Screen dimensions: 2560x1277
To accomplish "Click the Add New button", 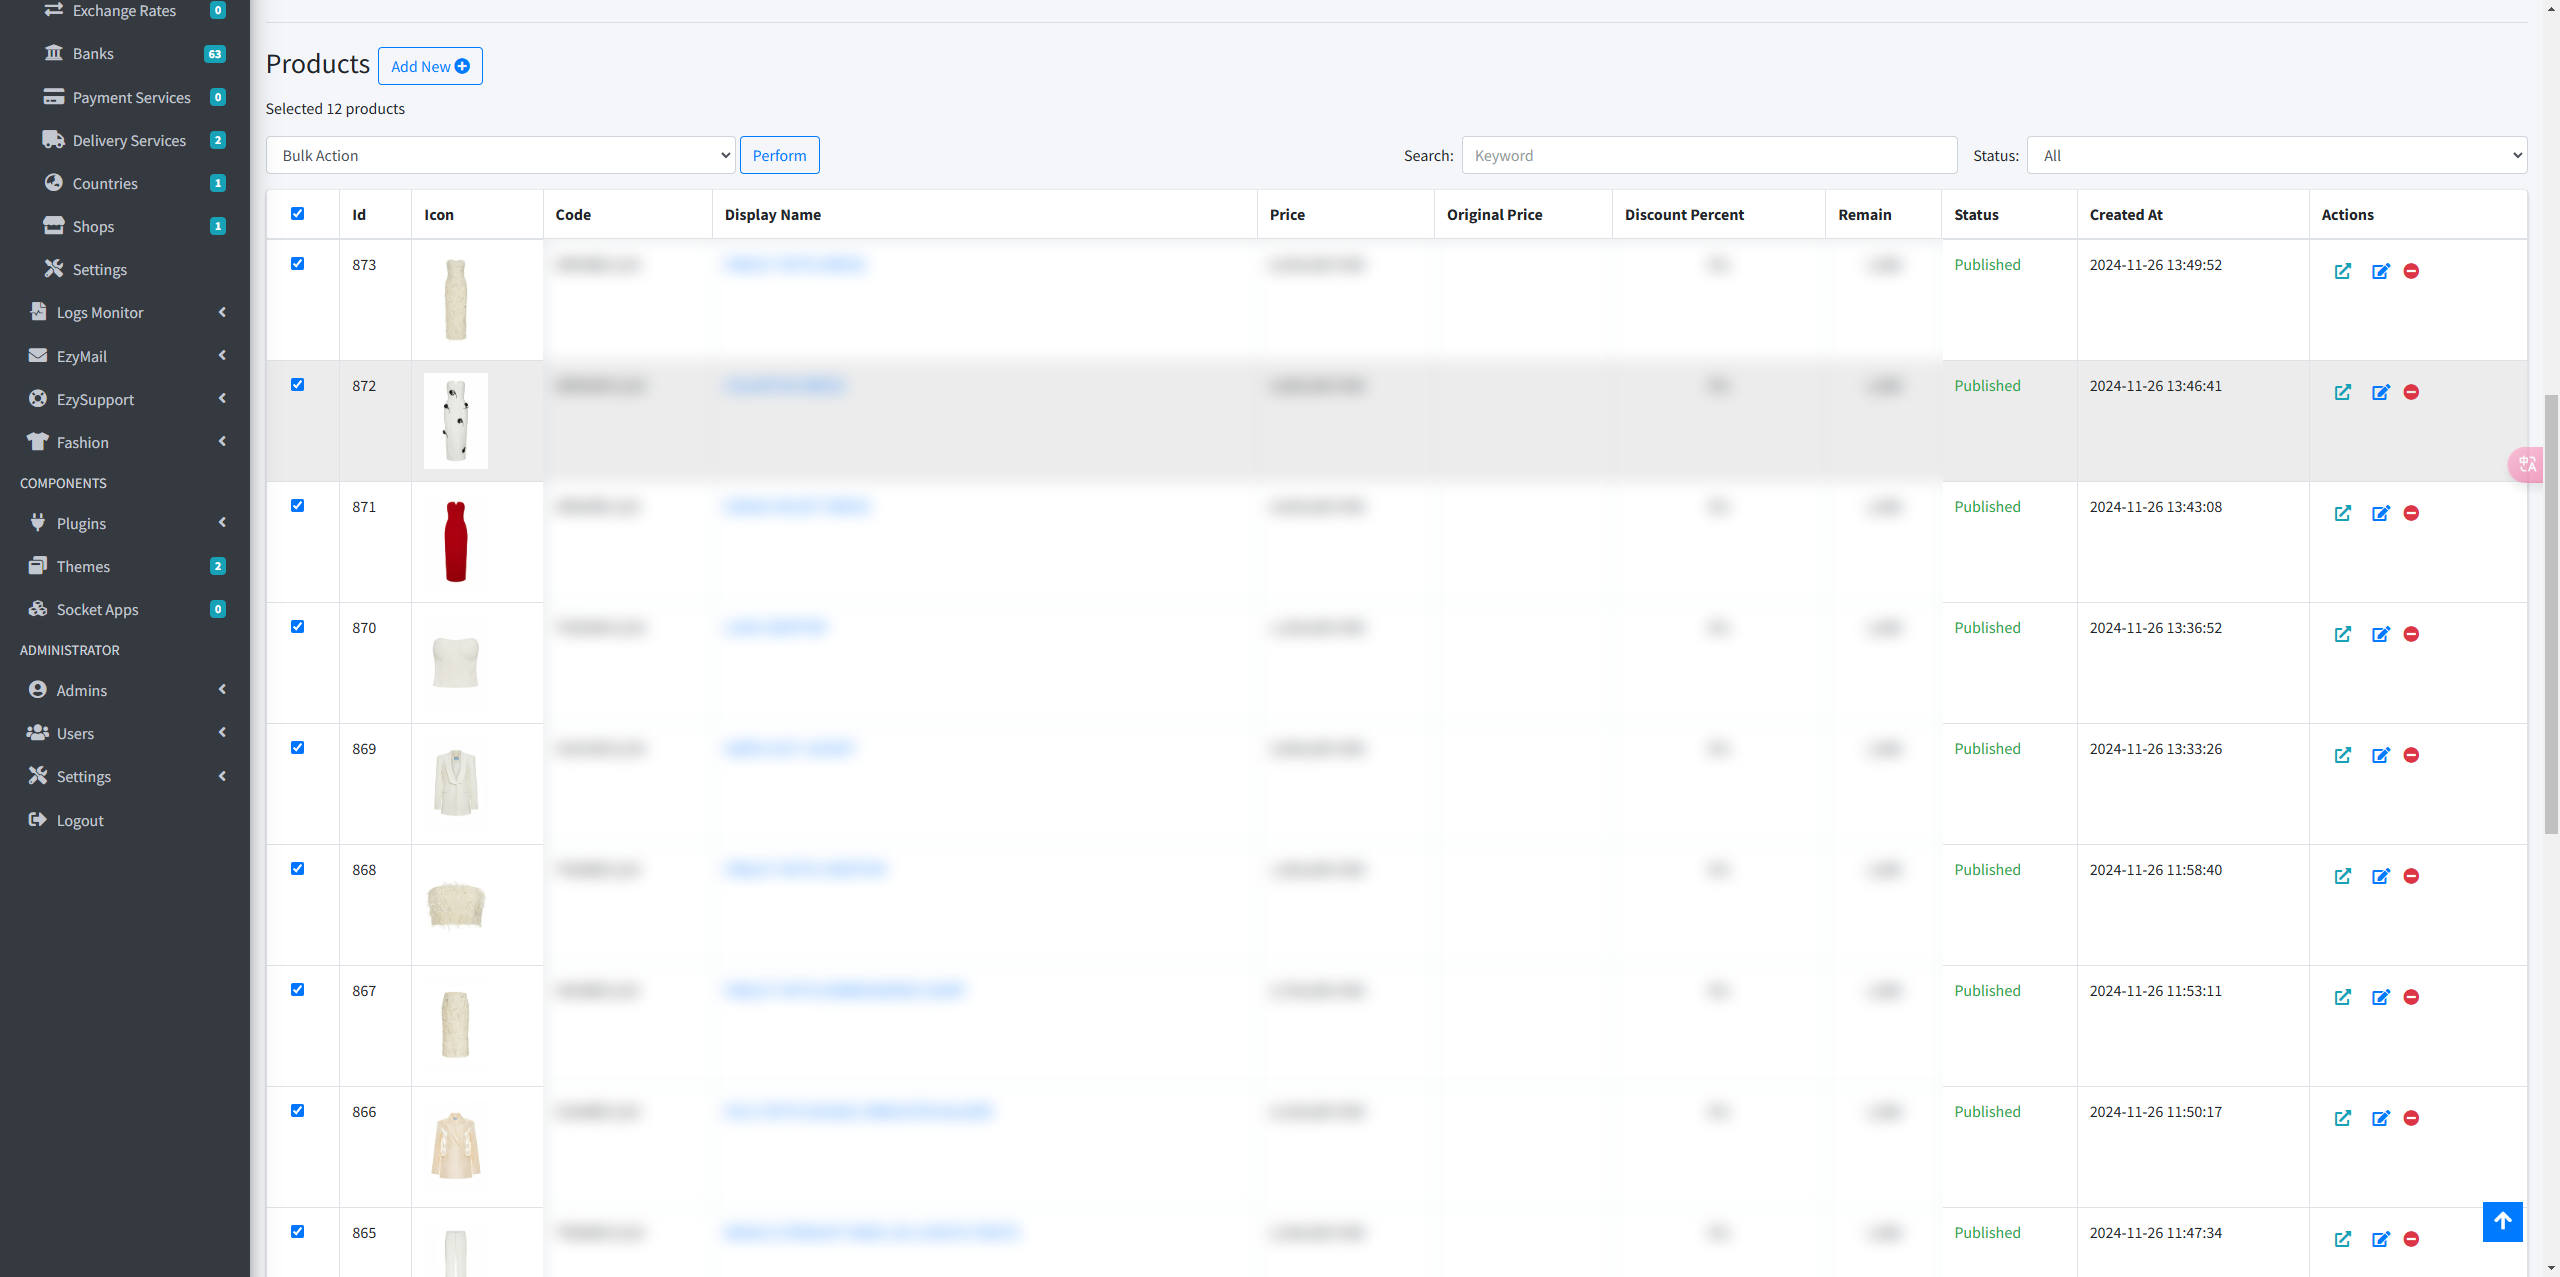I will [x=430, y=66].
